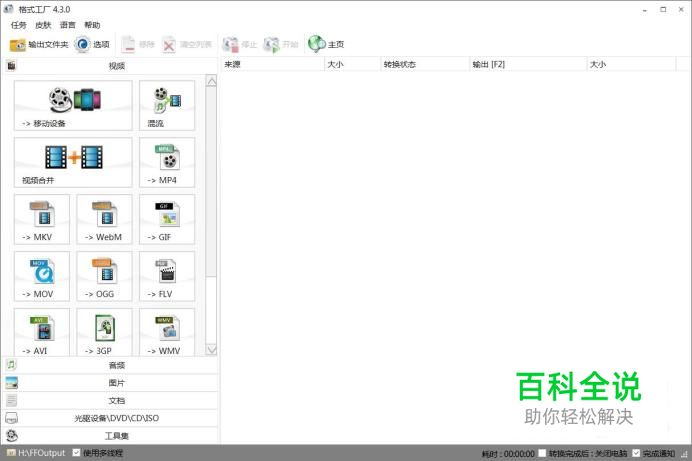Open the 输出文件夹 output folder
Image resolution: width=692 pixels, height=461 pixels.
[x=39, y=45]
